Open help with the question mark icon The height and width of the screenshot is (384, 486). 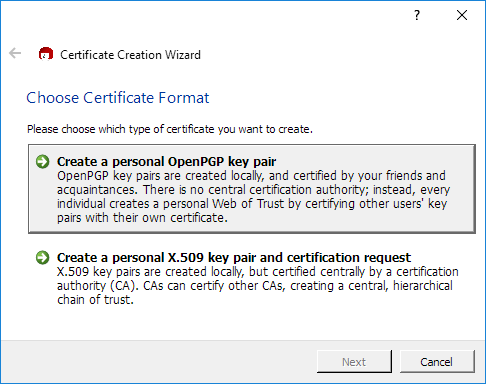pos(417,15)
